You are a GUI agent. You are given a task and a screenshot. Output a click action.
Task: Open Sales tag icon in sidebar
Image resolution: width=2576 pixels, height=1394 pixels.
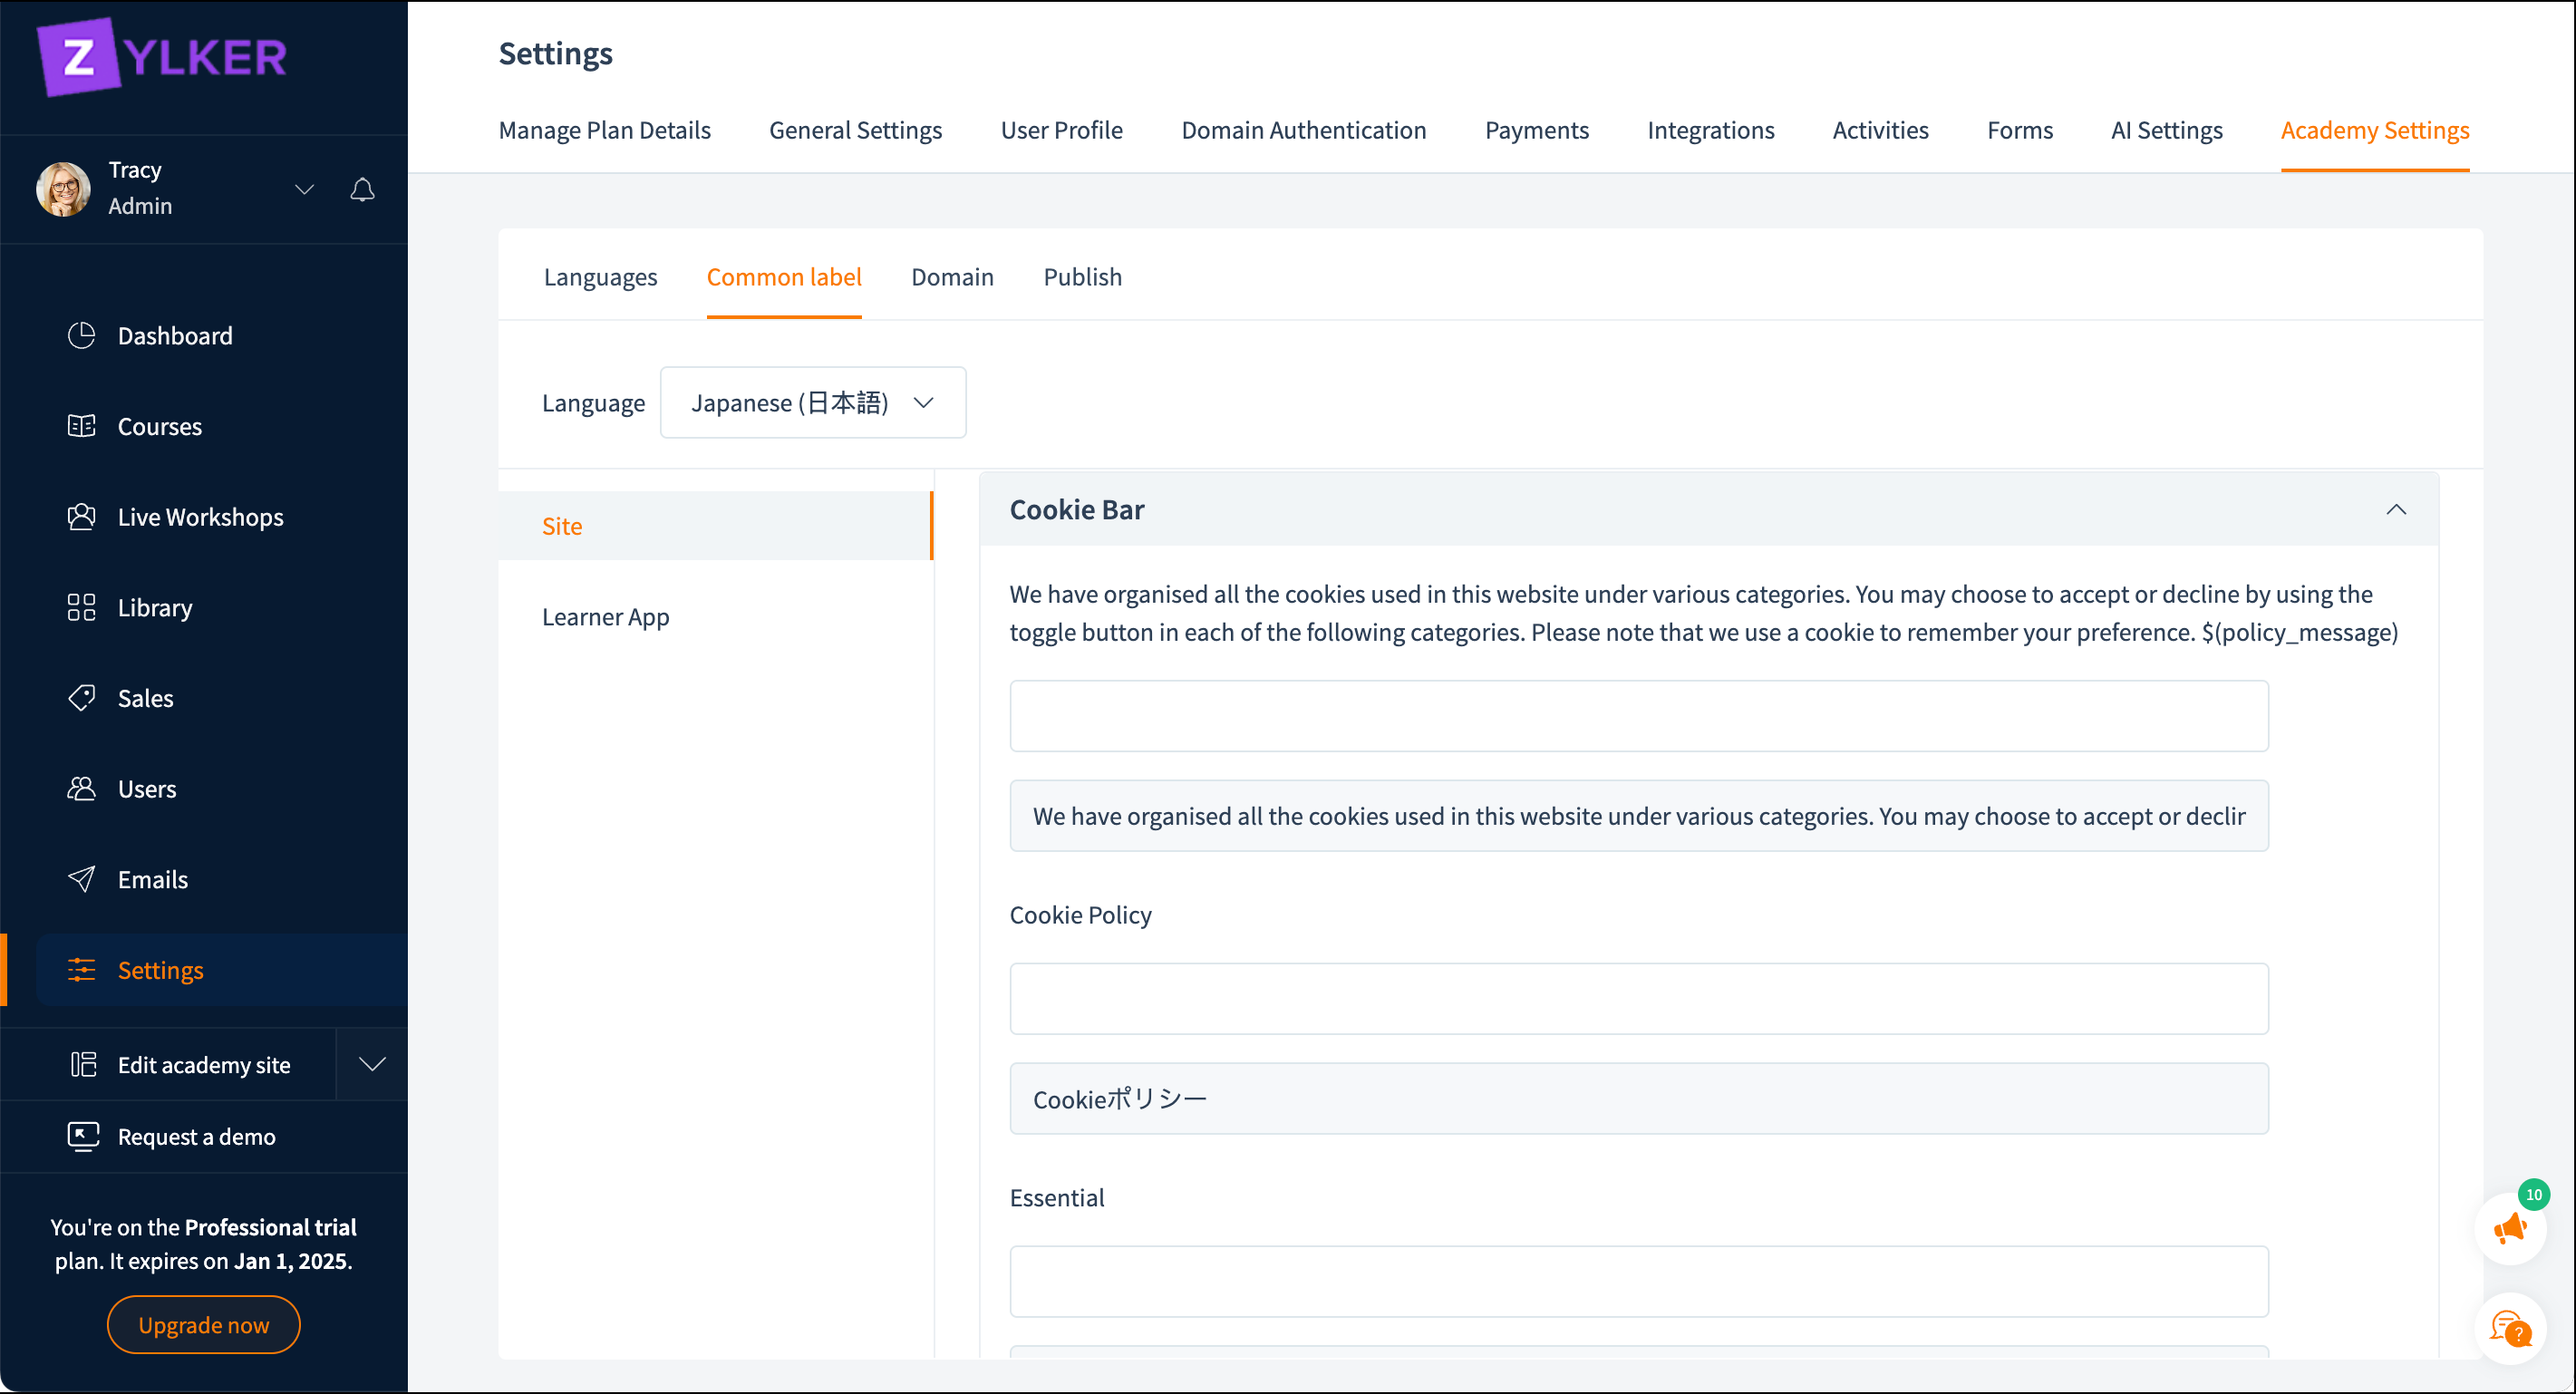click(x=82, y=698)
